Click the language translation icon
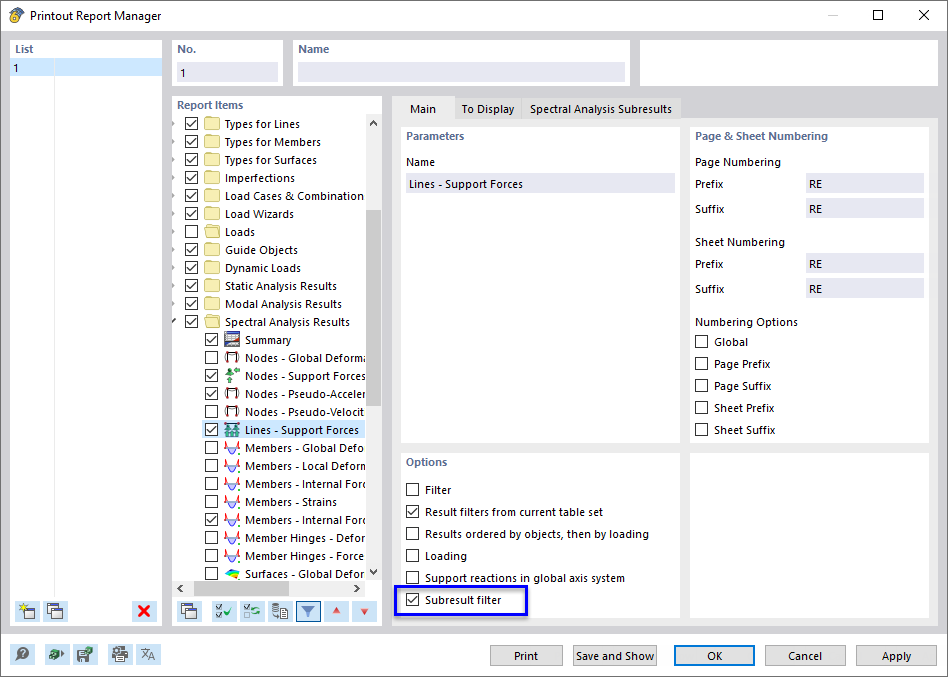The height and width of the screenshot is (677, 948). click(148, 653)
